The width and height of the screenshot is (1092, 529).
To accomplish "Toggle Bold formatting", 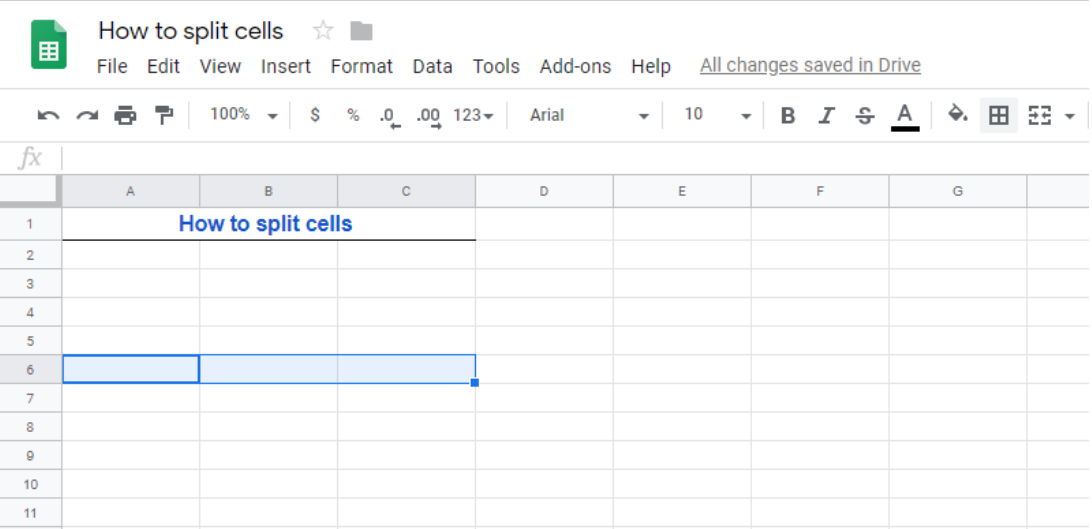I will click(788, 116).
